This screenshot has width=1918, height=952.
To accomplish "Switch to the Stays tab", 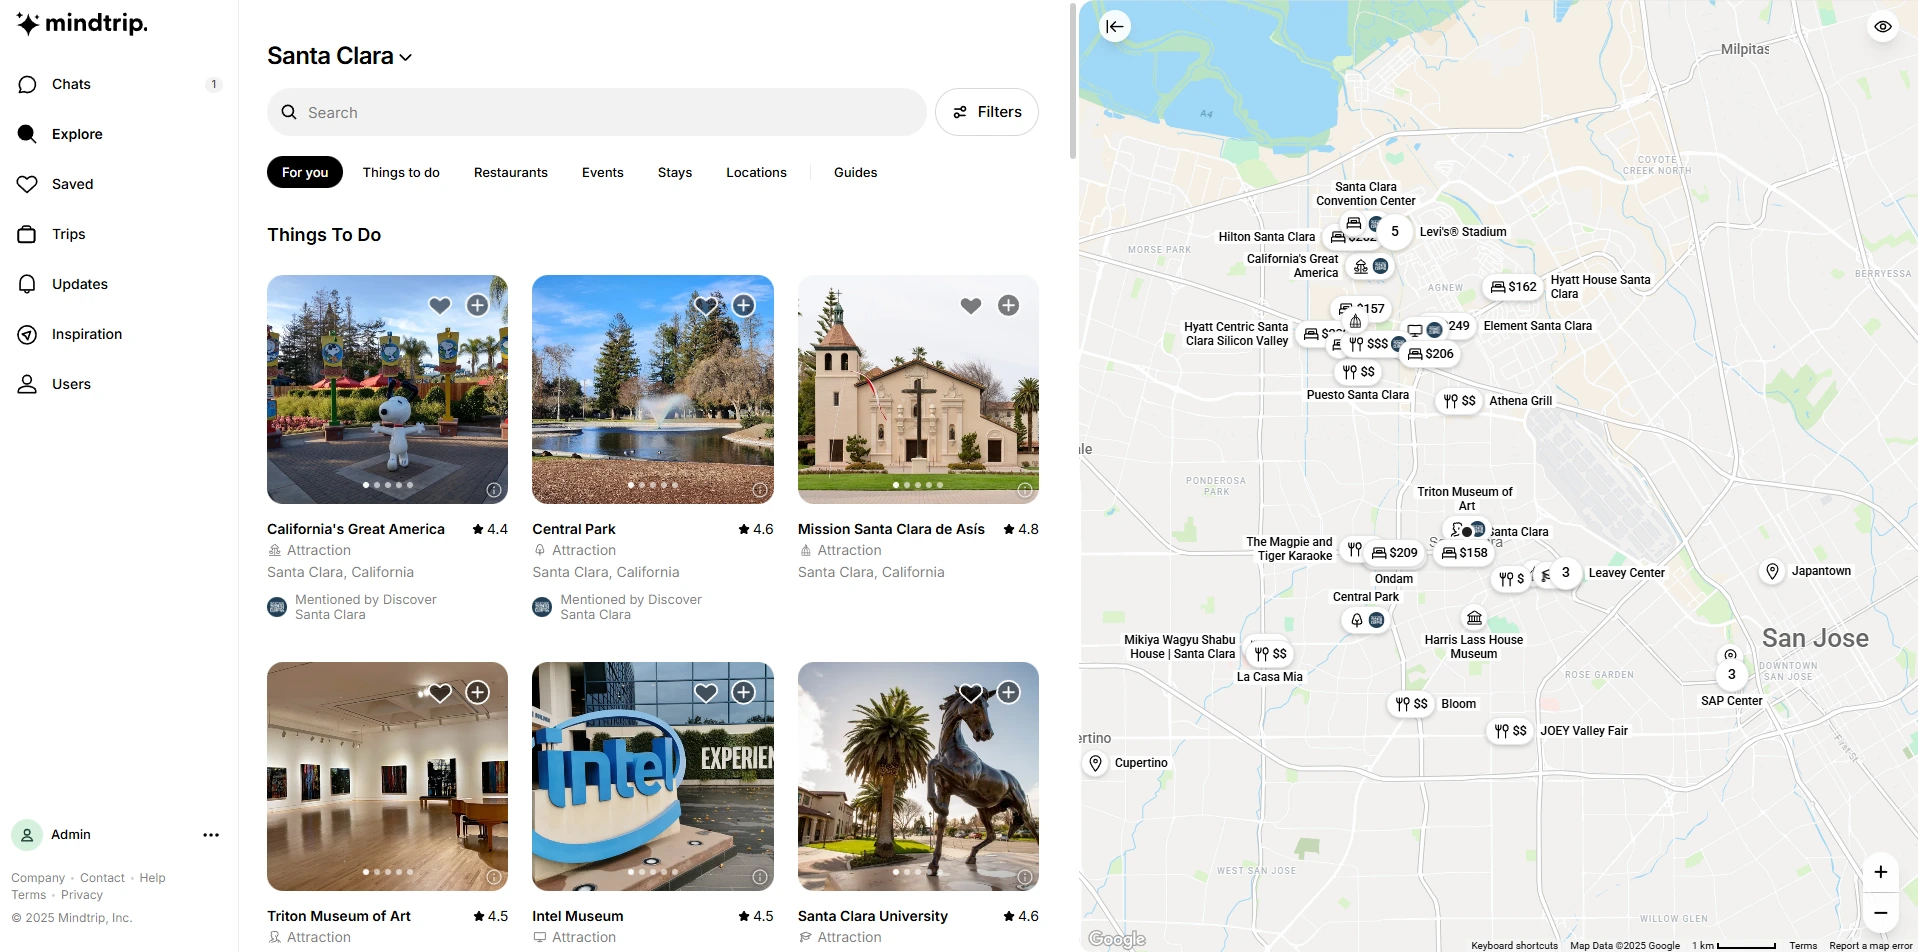I will 675,172.
